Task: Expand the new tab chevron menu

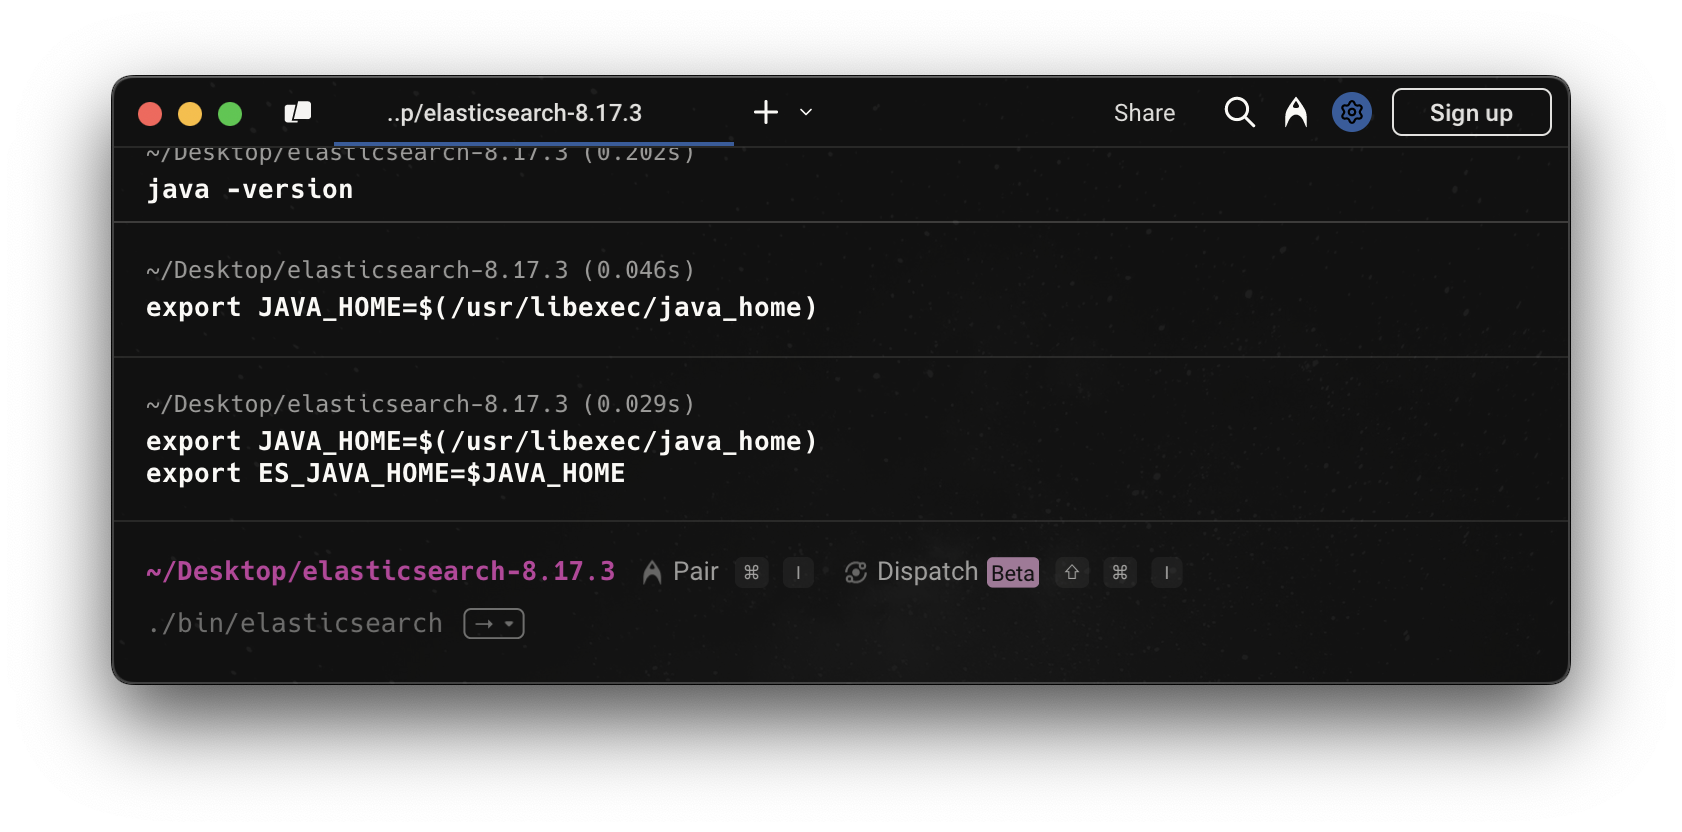Action: pyautogui.click(x=806, y=112)
